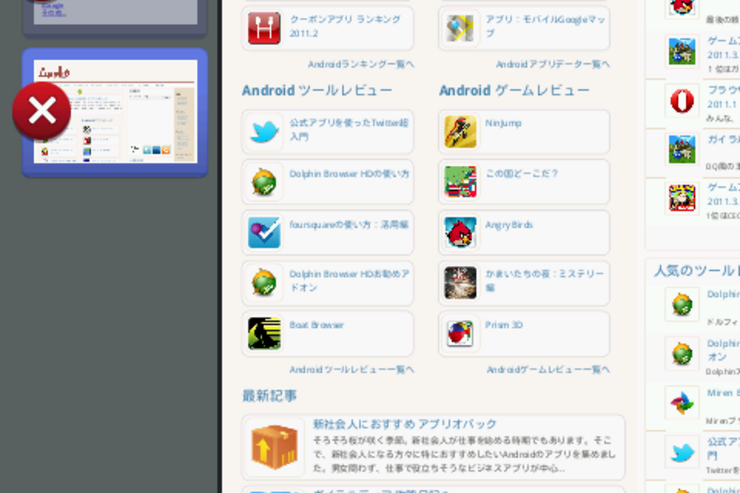This screenshot has width=740, height=493.
Task: Click the country quiz game text link
Action: pyautogui.click(x=521, y=174)
